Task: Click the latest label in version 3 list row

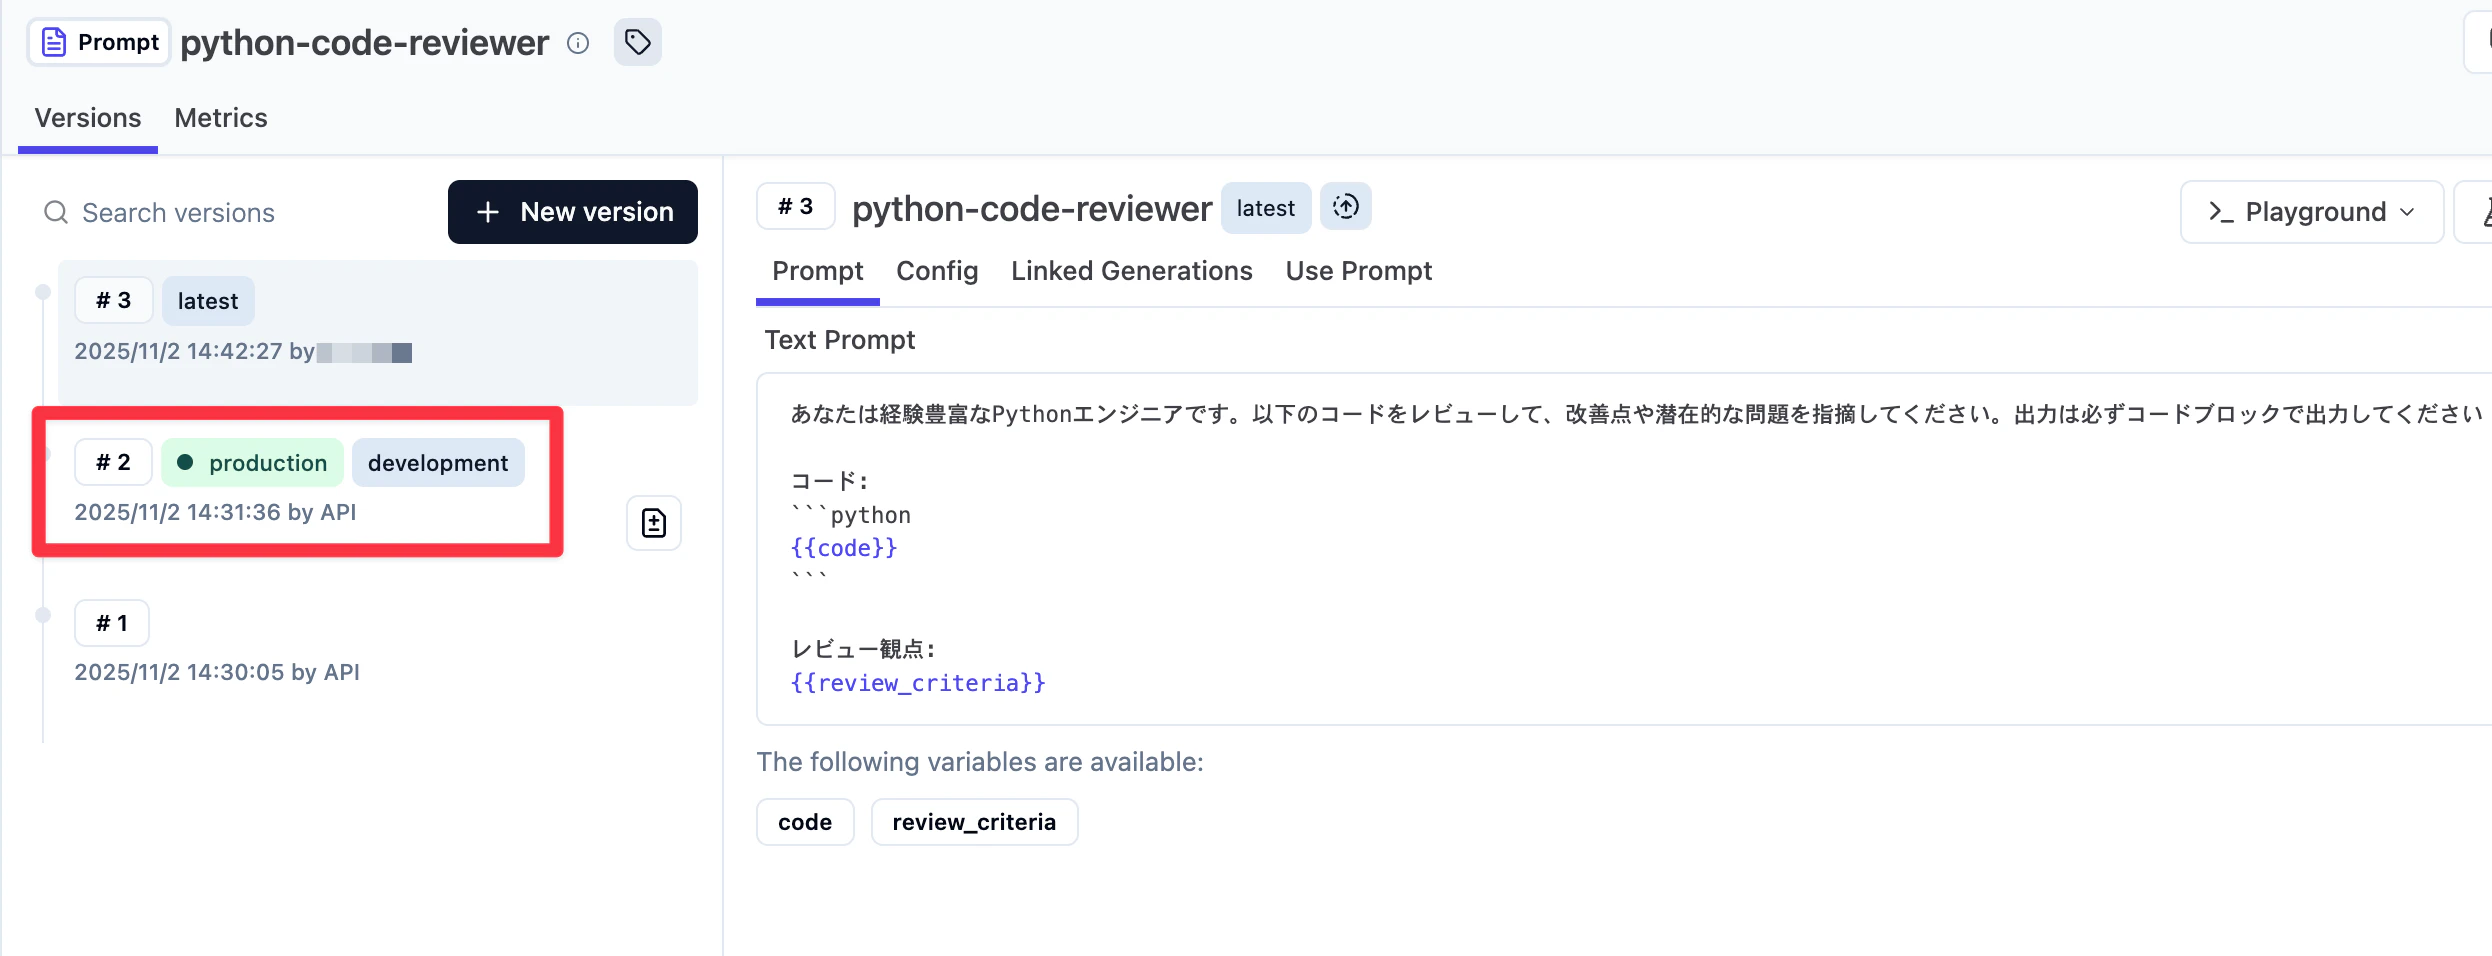Action: pos(208,301)
